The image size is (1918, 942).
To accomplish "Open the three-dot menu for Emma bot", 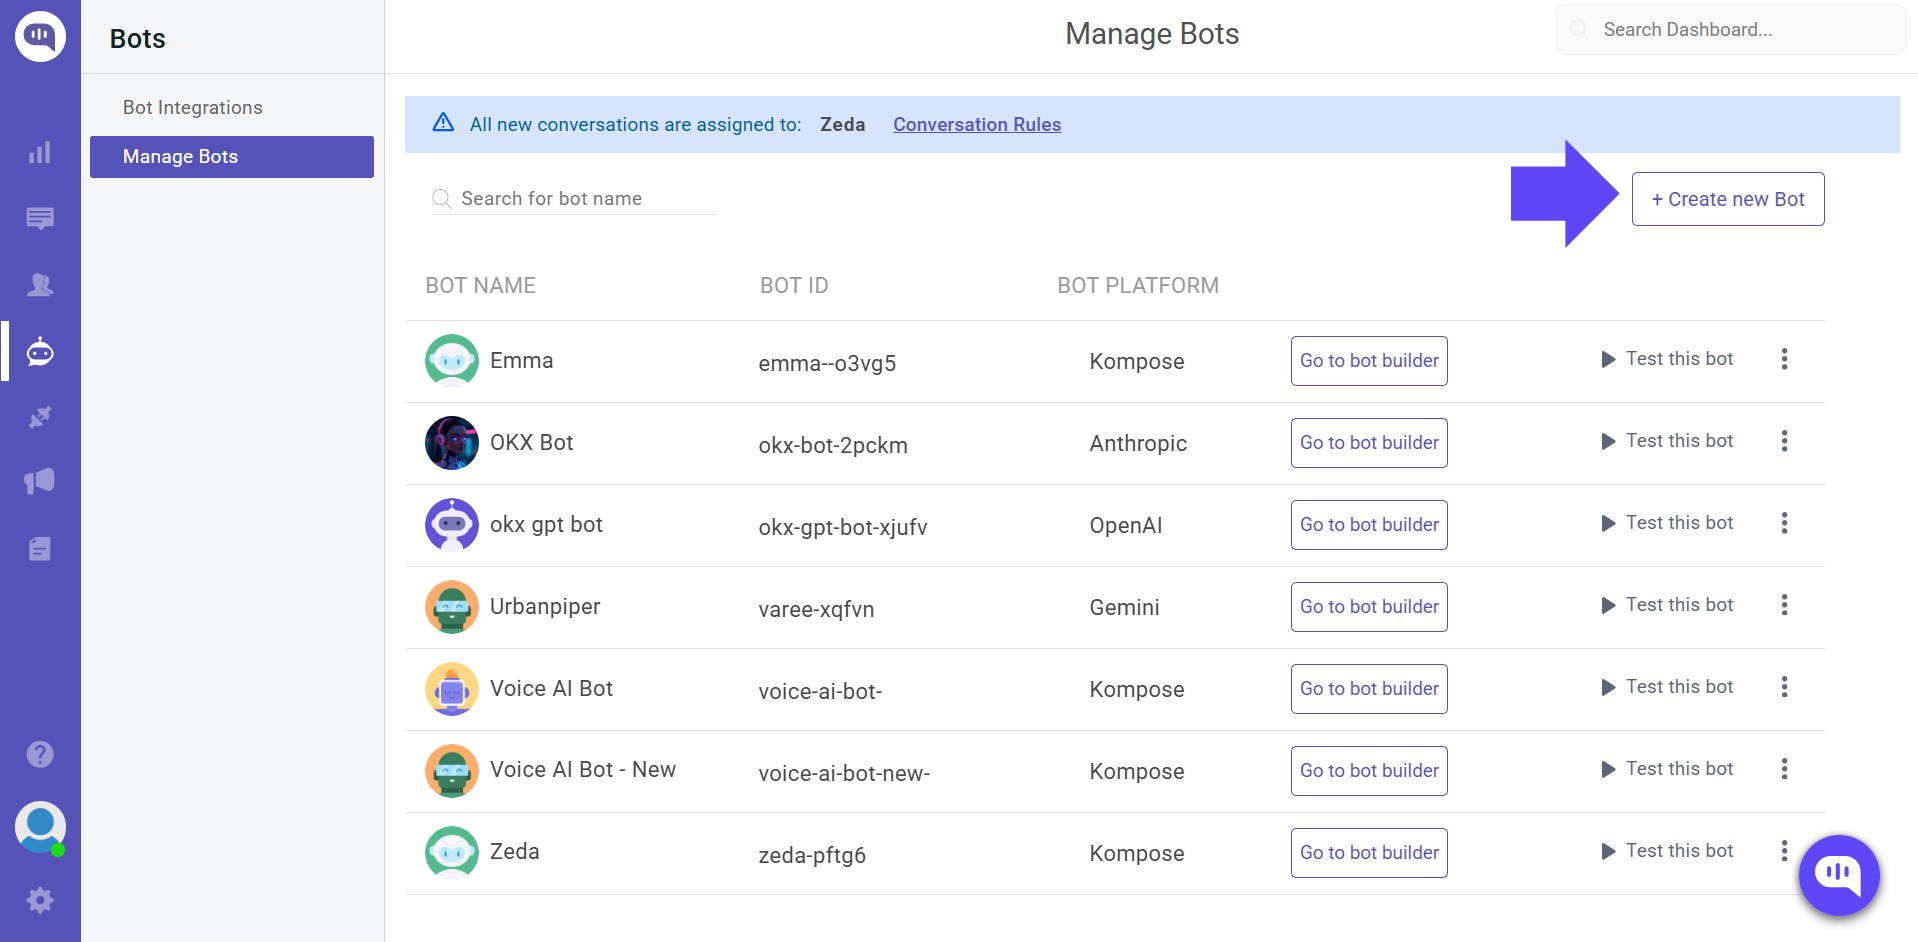I will 1785,359.
